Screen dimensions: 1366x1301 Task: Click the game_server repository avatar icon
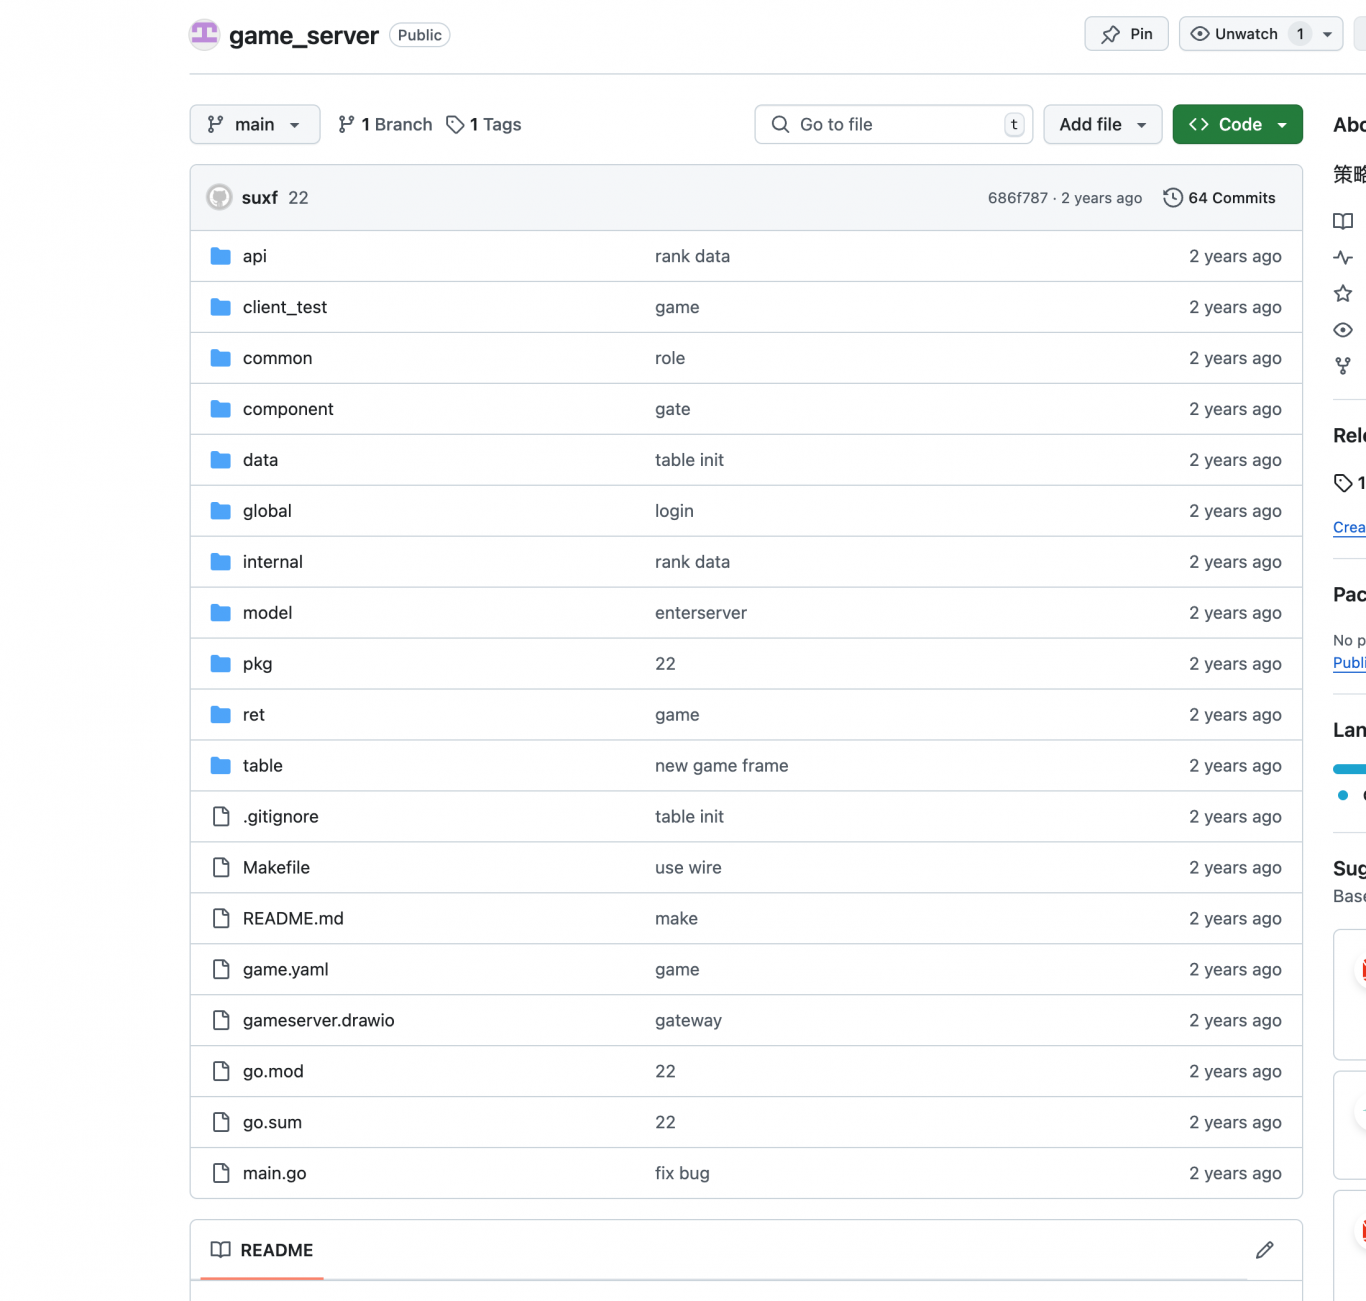[204, 35]
